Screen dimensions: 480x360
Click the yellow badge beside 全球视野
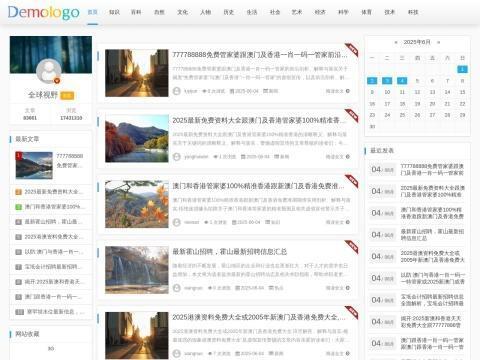pyautogui.click(x=67, y=96)
